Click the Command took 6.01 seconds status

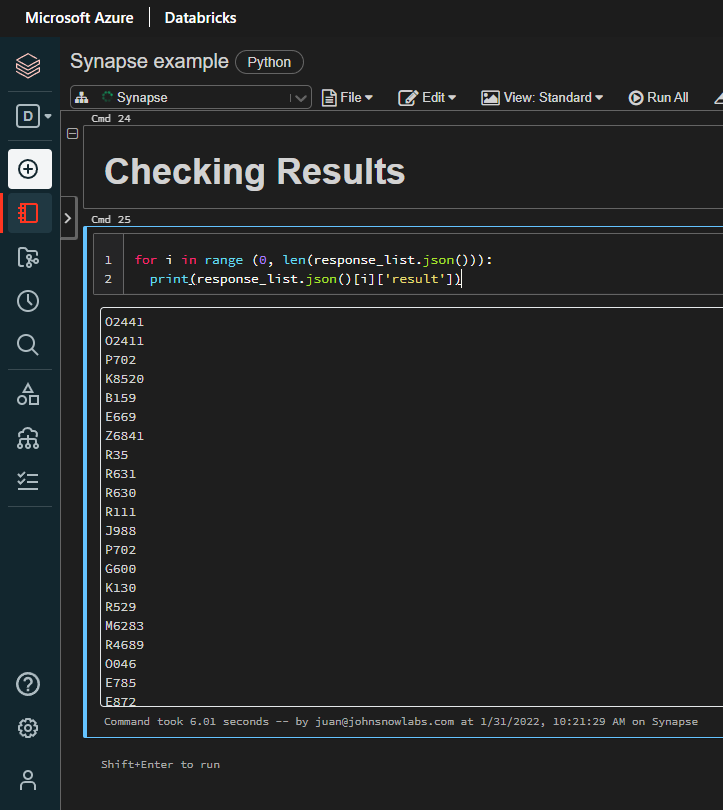(401, 722)
